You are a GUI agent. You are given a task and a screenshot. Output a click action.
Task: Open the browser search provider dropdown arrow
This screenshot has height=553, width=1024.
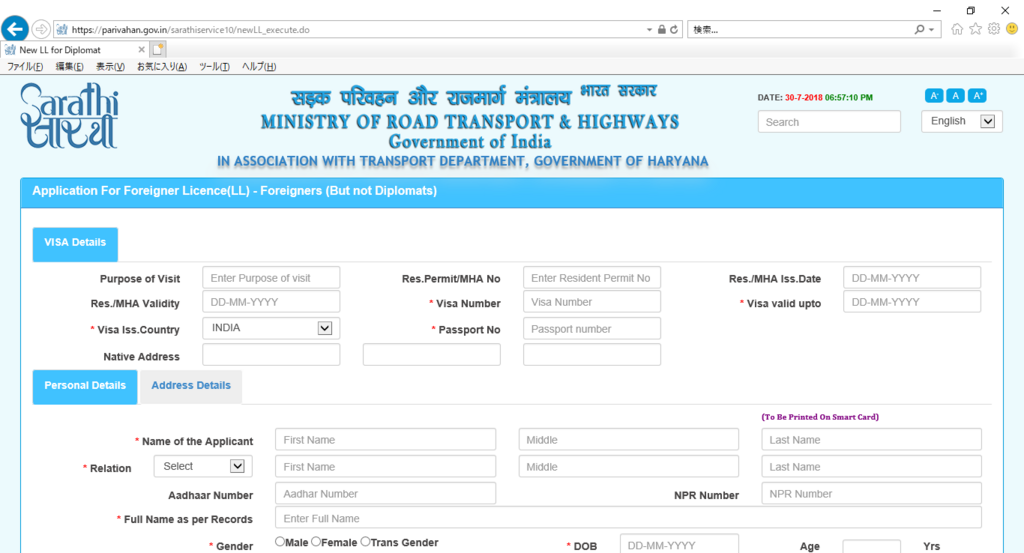tap(932, 29)
